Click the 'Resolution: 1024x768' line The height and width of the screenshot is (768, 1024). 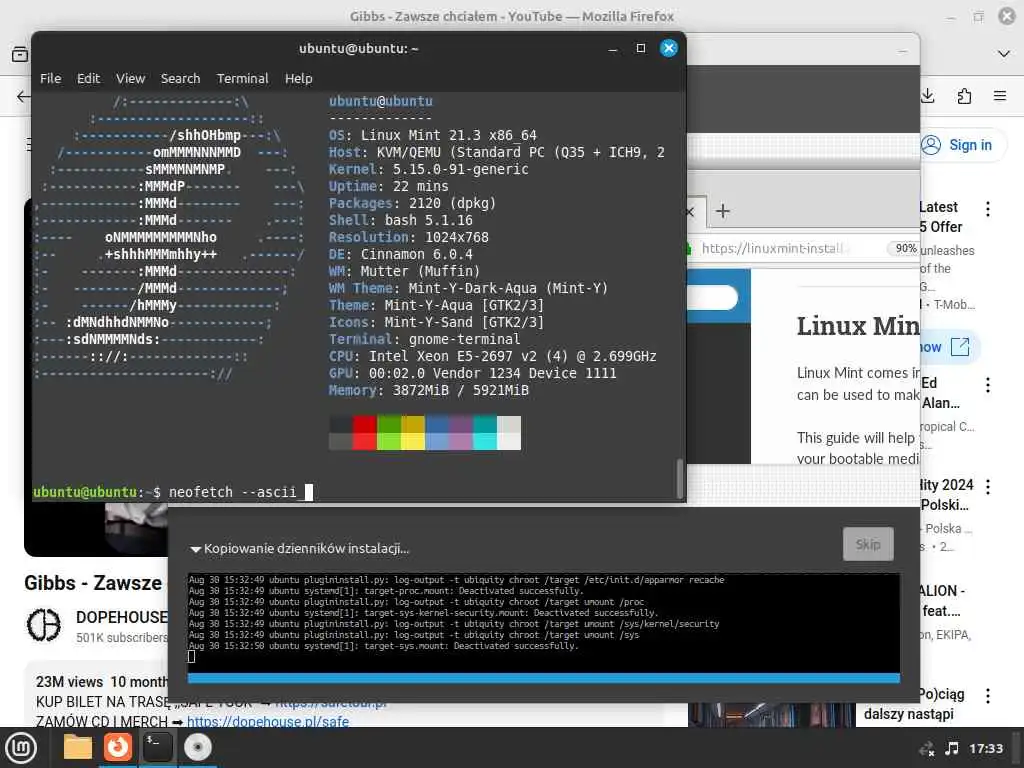(408, 237)
